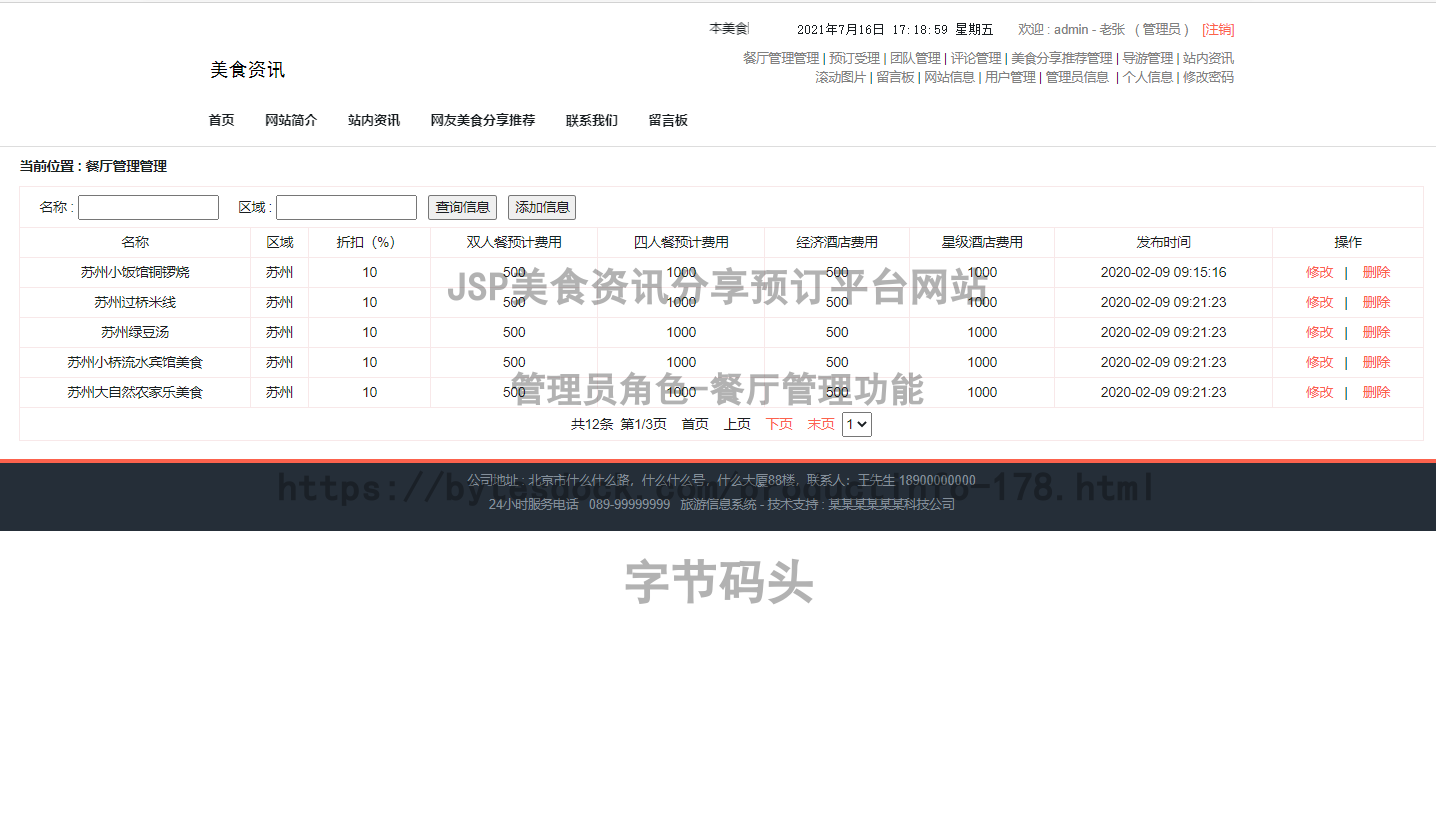The image size is (1436, 826).
Task: Click the 注销 logout link
Action: 1218,30
